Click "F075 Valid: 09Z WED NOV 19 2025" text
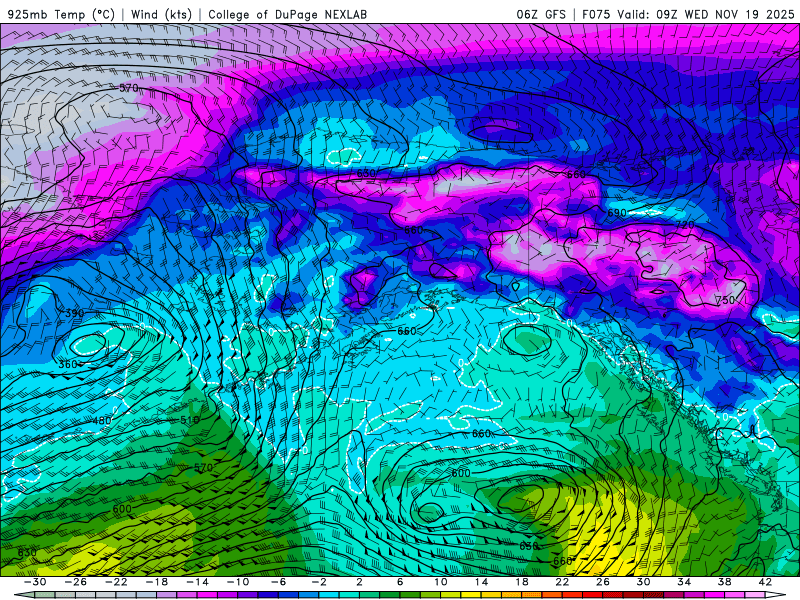 (x=688, y=14)
